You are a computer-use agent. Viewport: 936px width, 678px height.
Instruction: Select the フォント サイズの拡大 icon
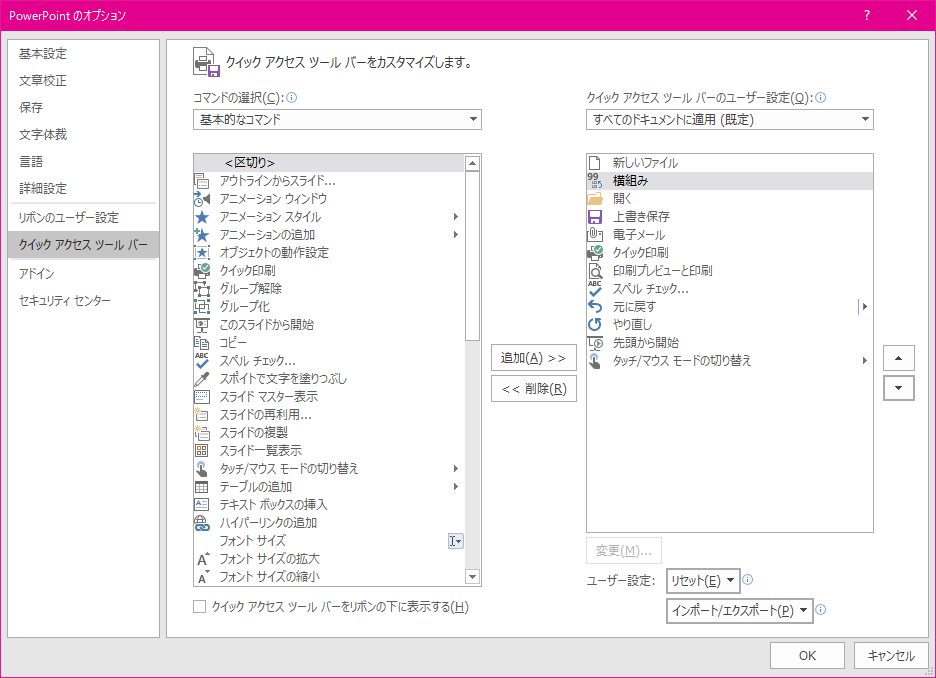point(203,559)
